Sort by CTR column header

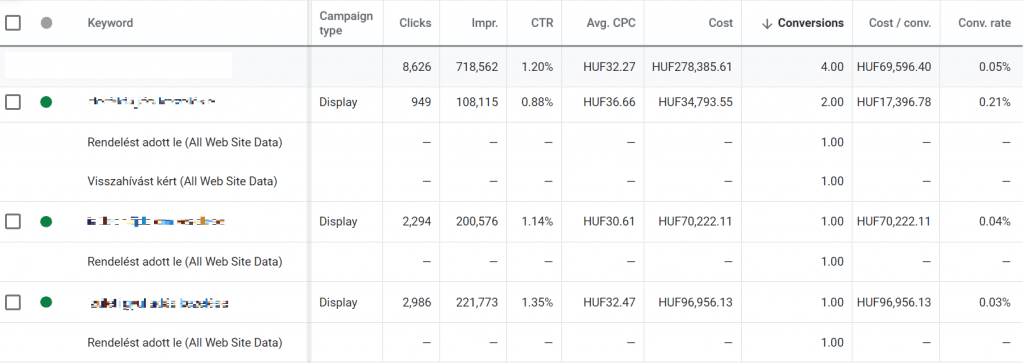click(542, 23)
